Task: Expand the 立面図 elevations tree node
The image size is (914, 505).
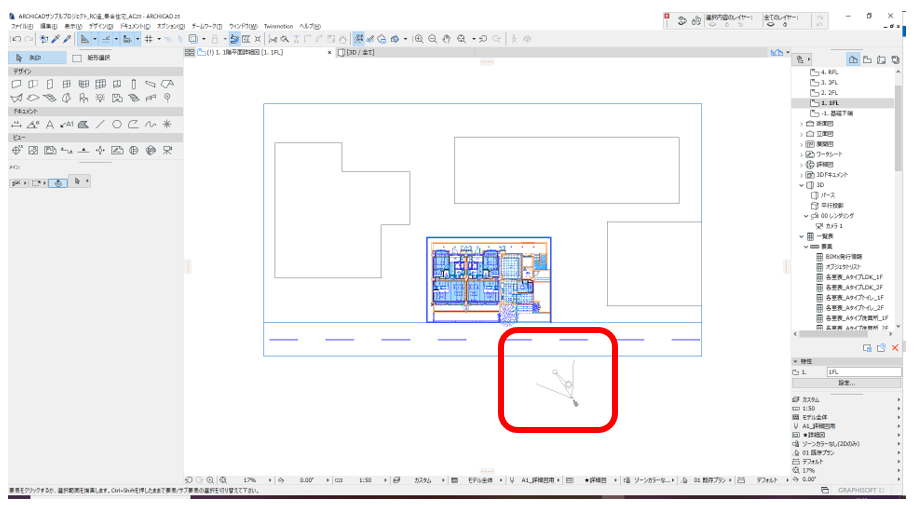Action: click(801, 134)
